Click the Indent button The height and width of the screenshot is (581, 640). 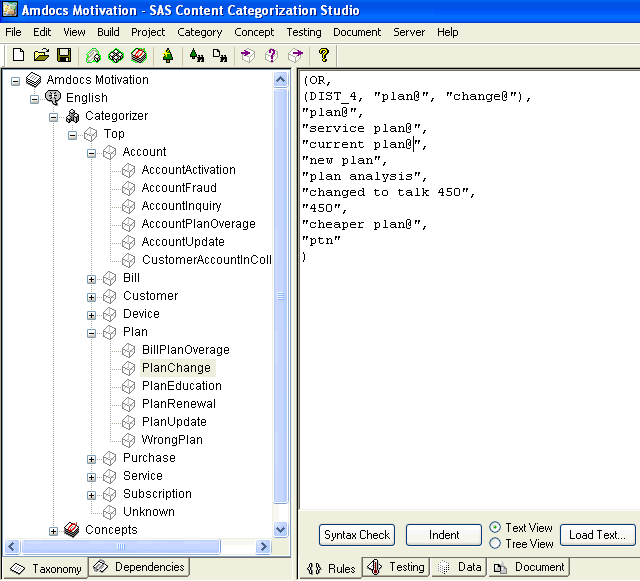pos(444,535)
